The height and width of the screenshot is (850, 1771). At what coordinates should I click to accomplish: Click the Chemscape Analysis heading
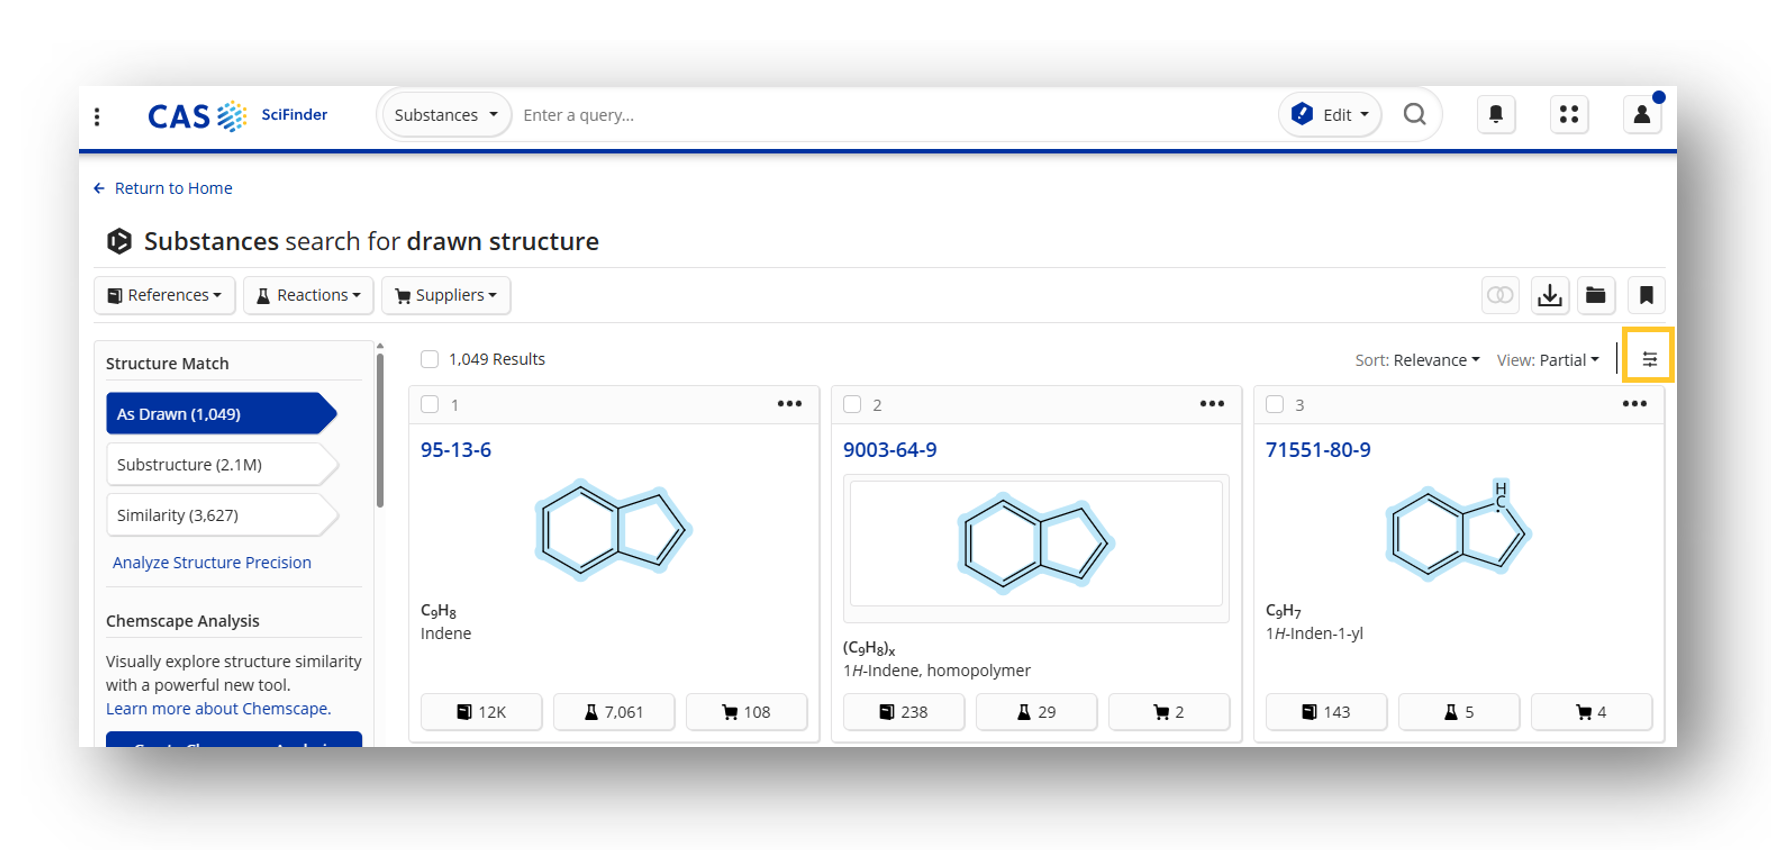coord(183,621)
